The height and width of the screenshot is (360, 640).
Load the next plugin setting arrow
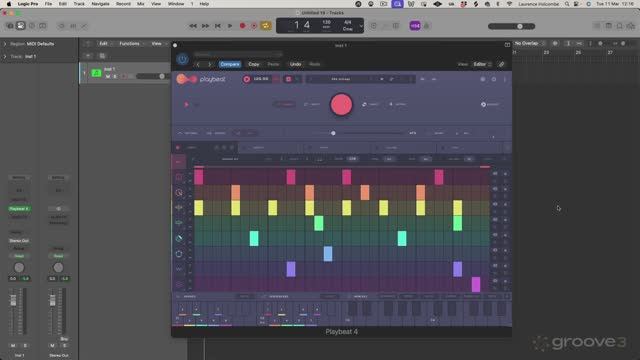pyautogui.click(x=210, y=64)
